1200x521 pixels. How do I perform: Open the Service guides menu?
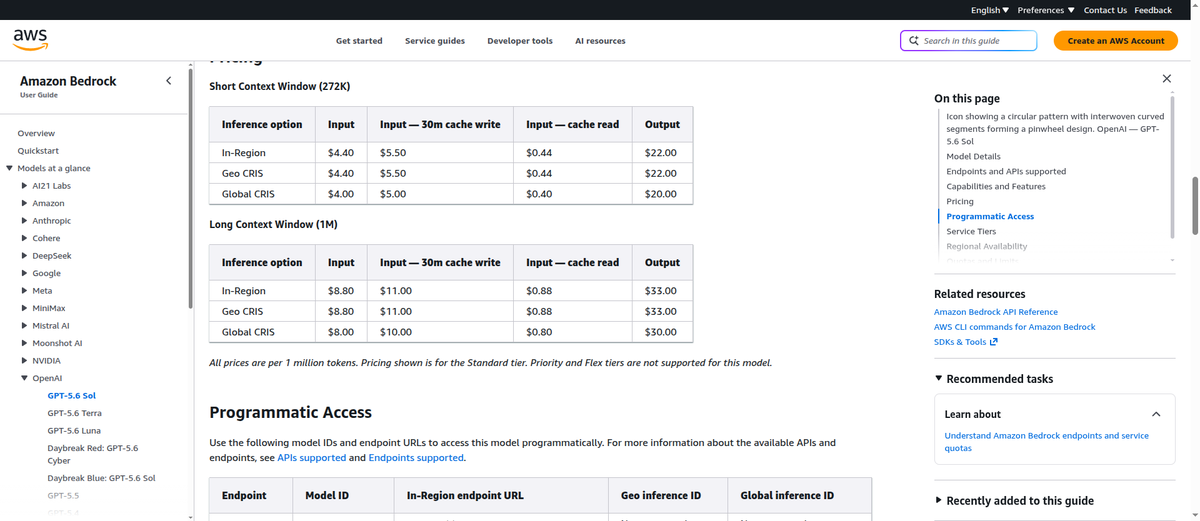point(434,41)
